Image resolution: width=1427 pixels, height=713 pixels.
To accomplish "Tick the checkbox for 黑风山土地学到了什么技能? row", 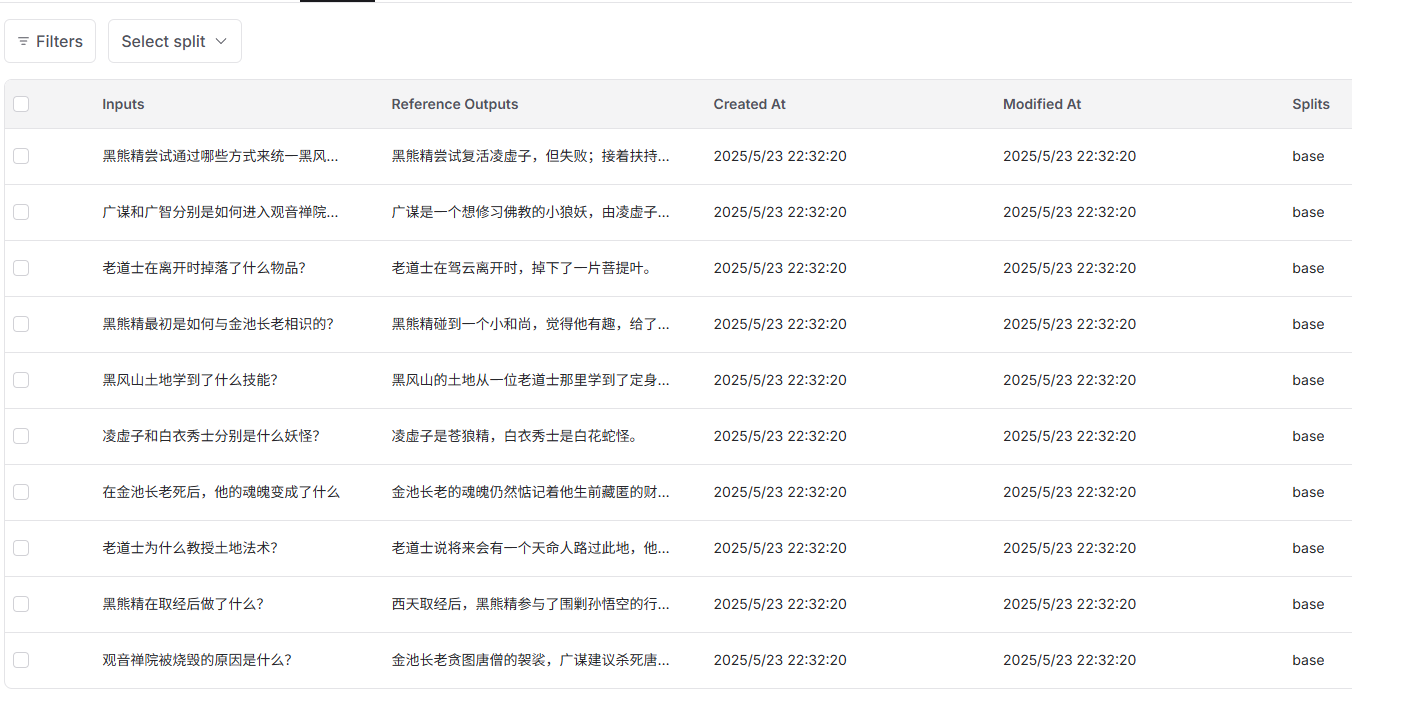I will pyautogui.click(x=21, y=380).
